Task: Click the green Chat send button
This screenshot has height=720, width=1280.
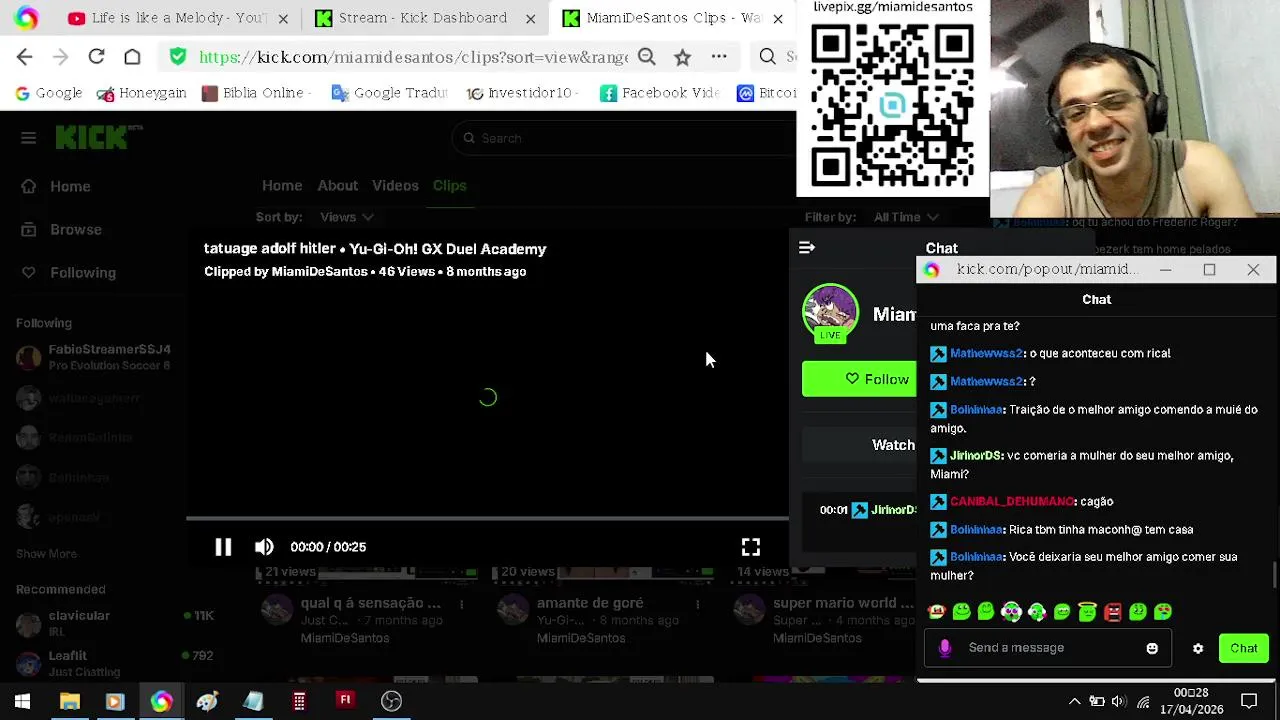Action: point(1244,648)
